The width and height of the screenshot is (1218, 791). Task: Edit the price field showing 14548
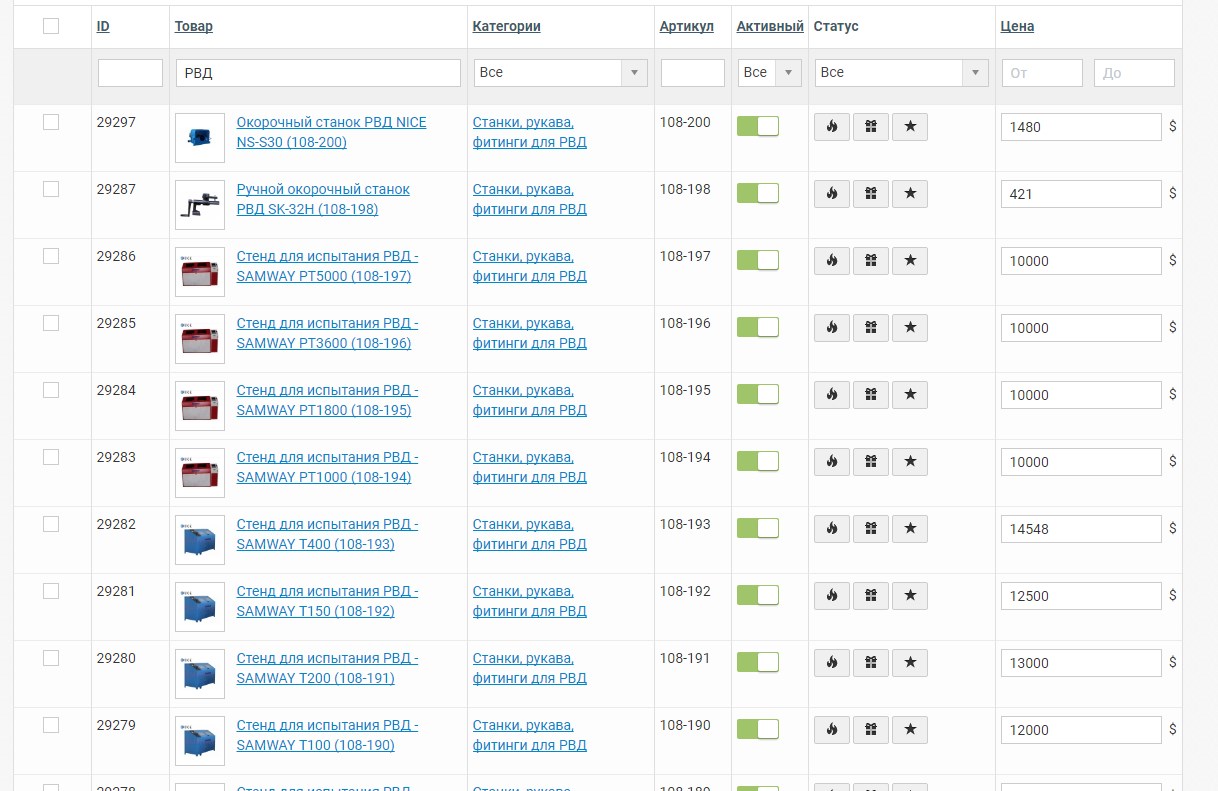(x=1081, y=529)
